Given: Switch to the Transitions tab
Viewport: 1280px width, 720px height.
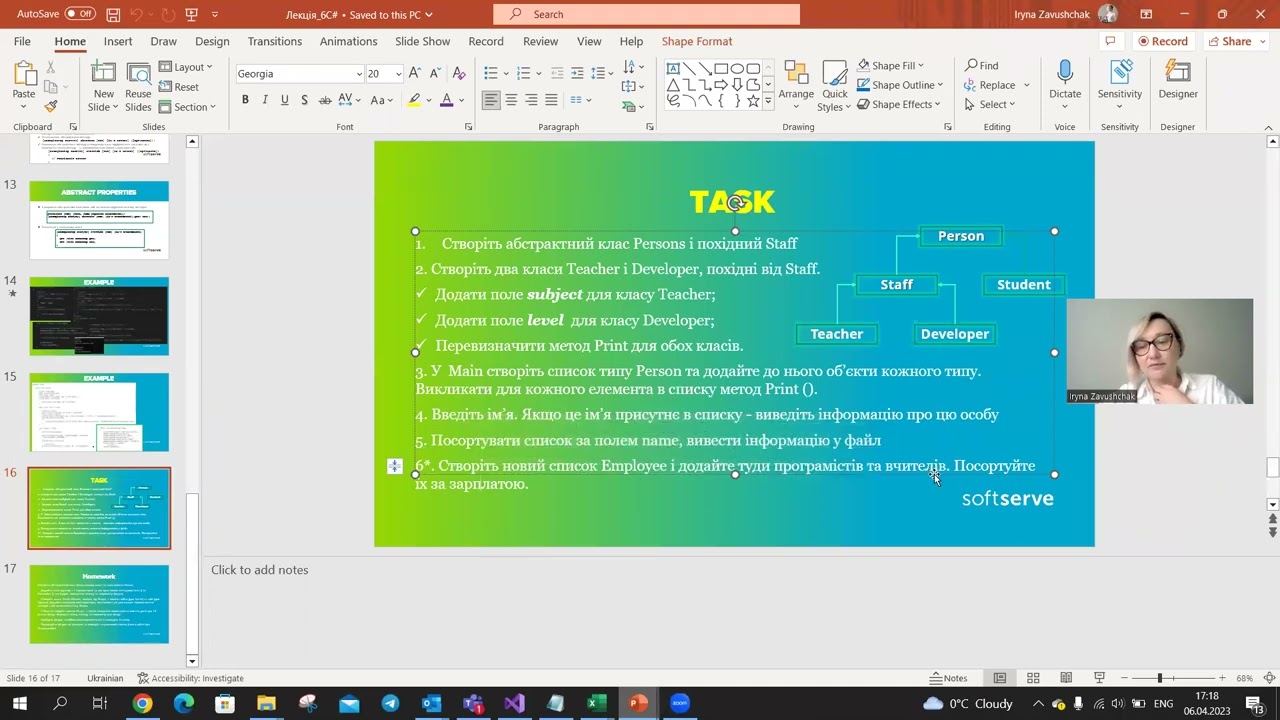Looking at the screenshot, I should point(275,41).
